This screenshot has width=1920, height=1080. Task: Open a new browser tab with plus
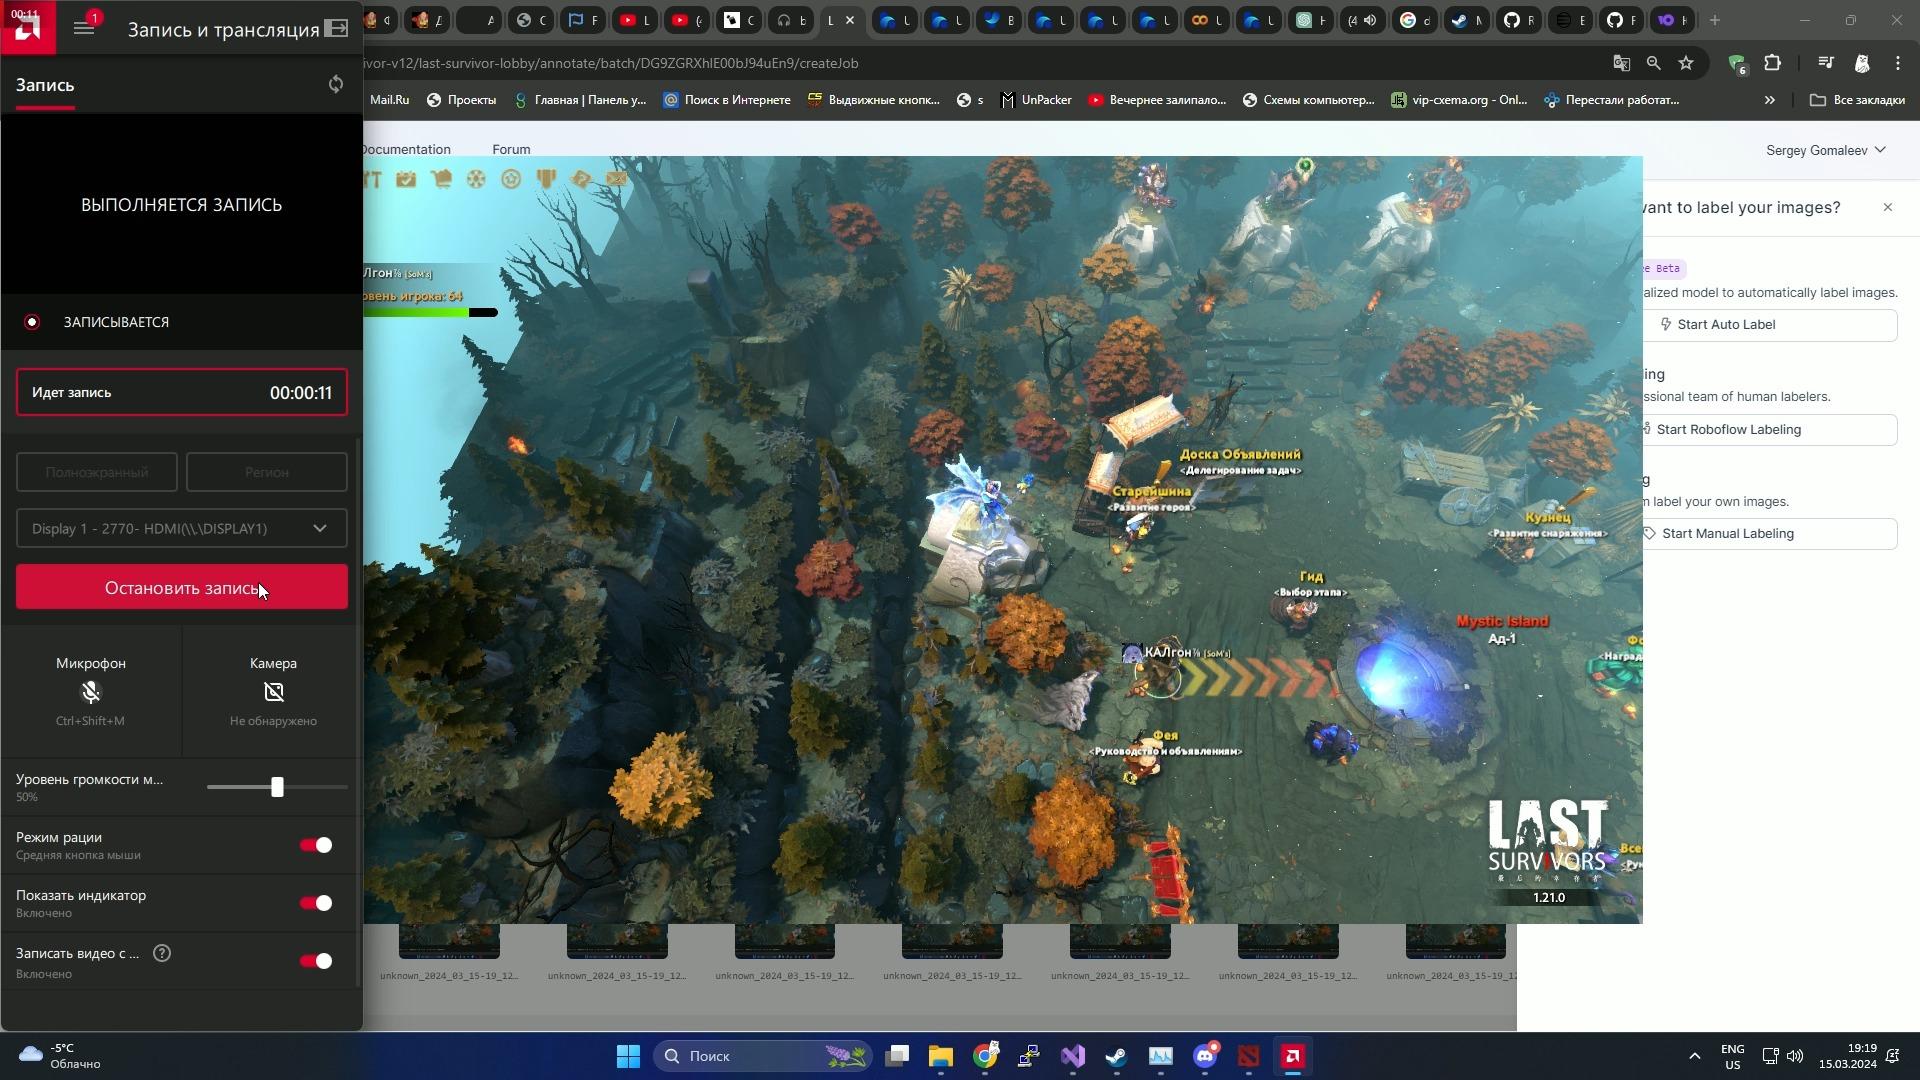coord(1715,20)
